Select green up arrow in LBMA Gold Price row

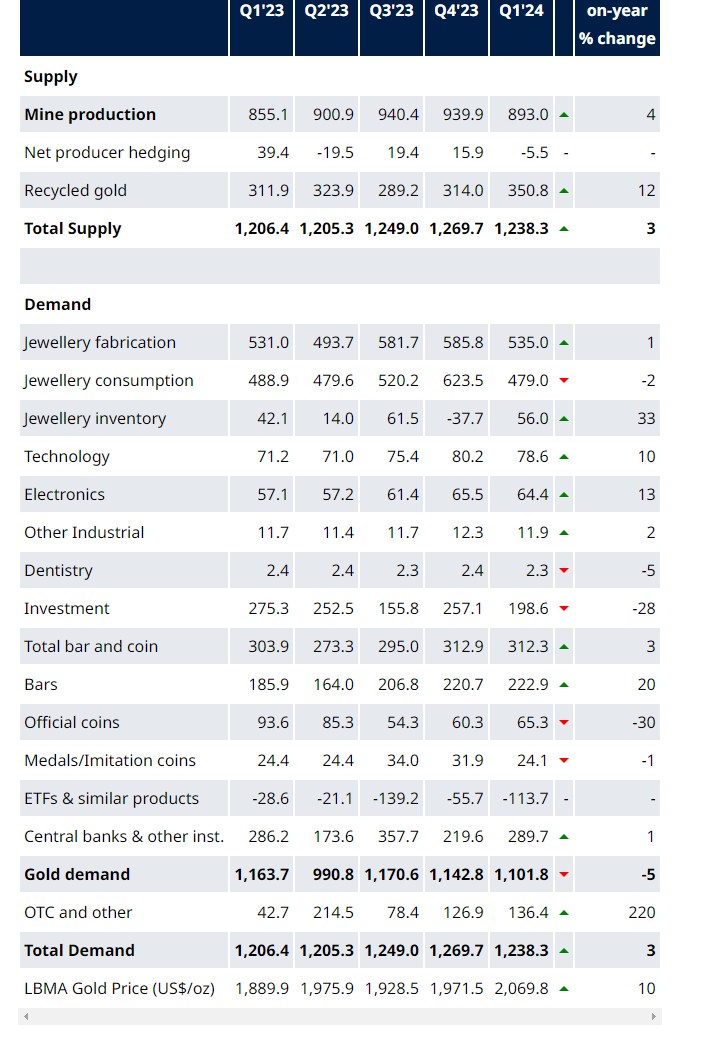coord(564,989)
